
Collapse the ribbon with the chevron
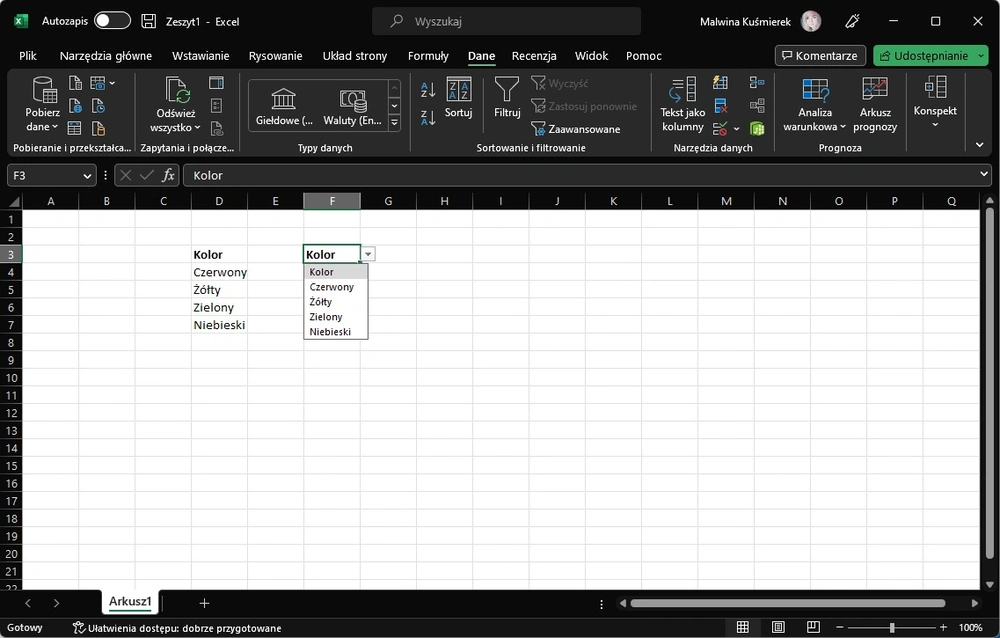tap(980, 145)
